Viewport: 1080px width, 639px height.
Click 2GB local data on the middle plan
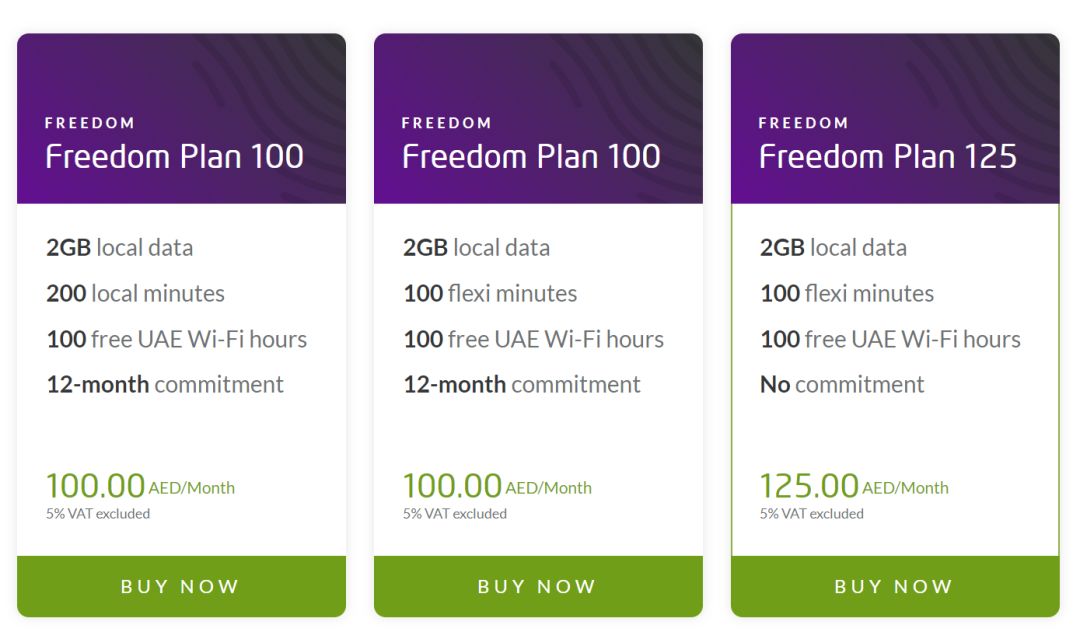click(476, 247)
